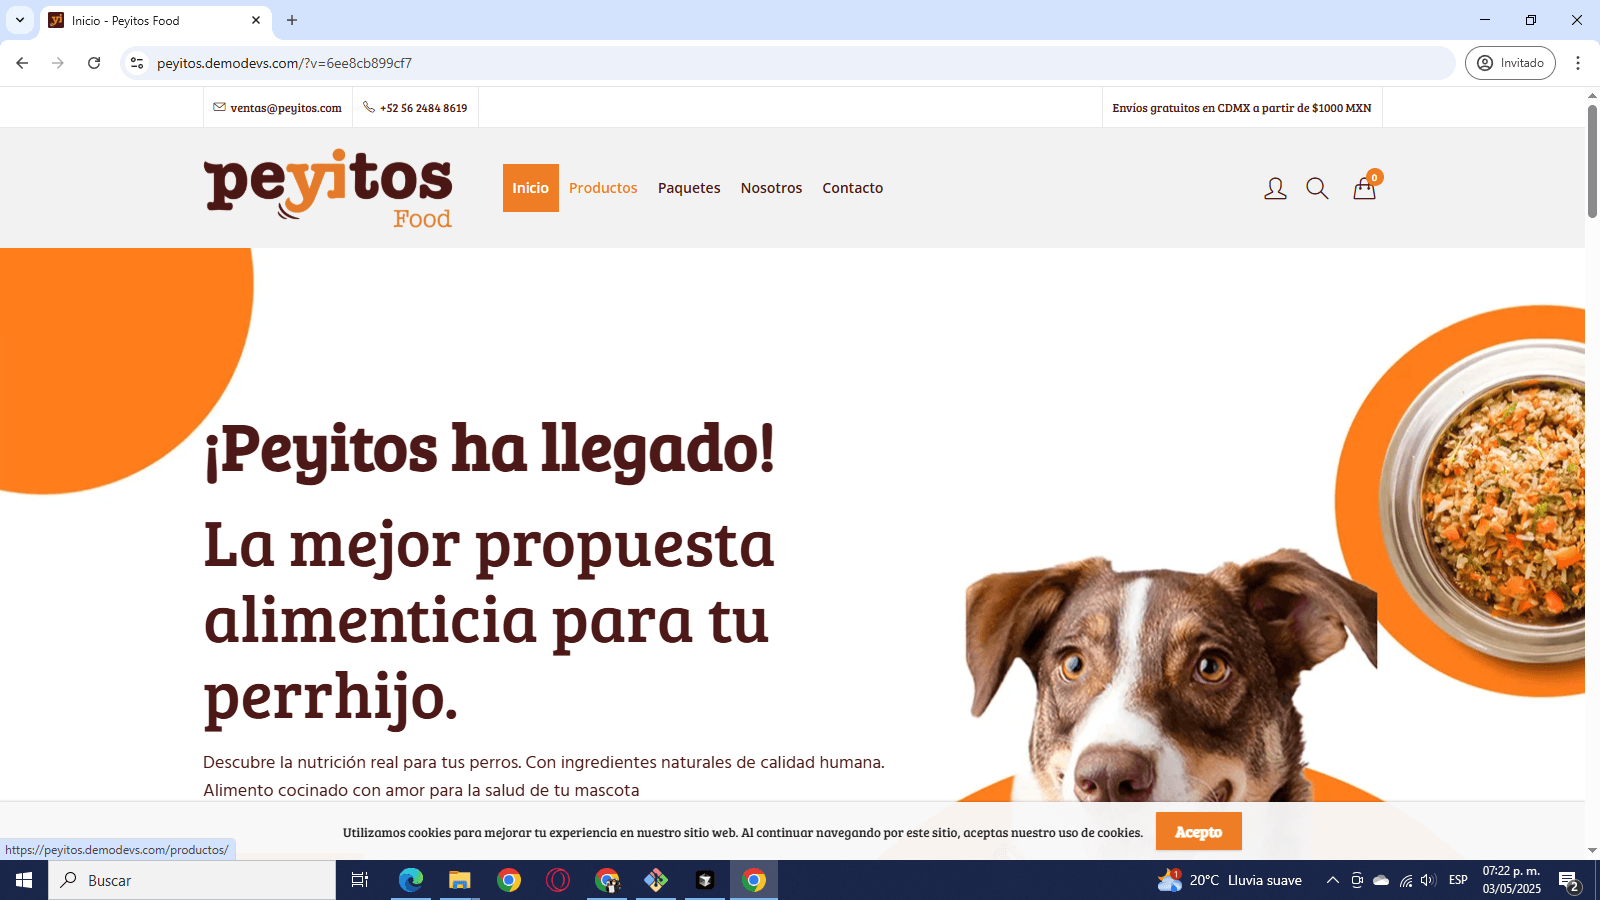1600x900 pixels.
Task: Expand hidden icons chevron in system tray
Action: tap(1332, 880)
